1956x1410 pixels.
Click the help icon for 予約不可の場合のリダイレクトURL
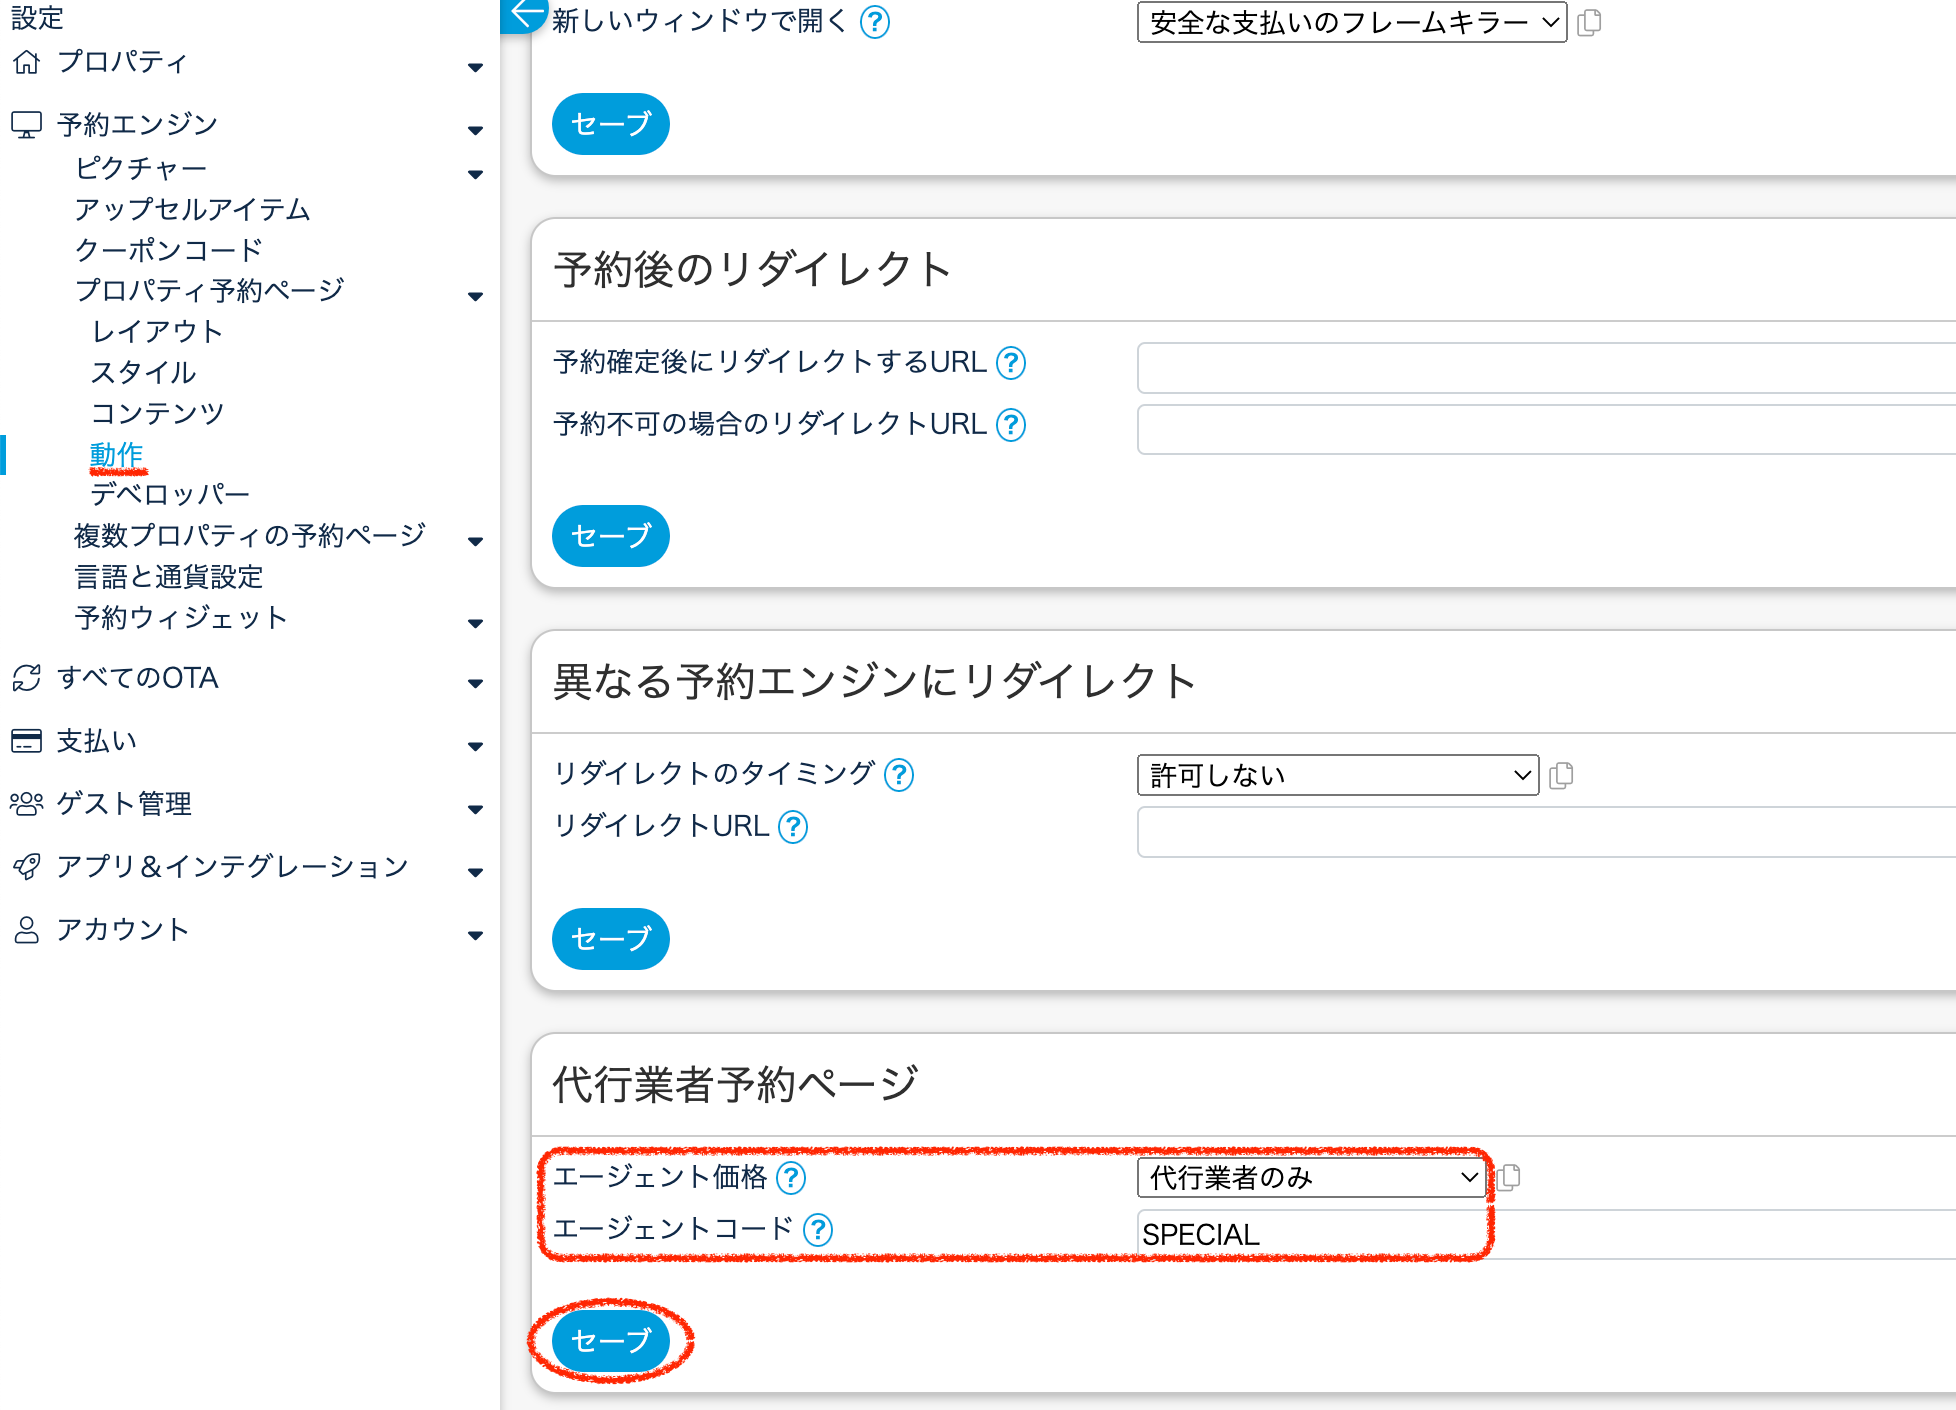1011,425
